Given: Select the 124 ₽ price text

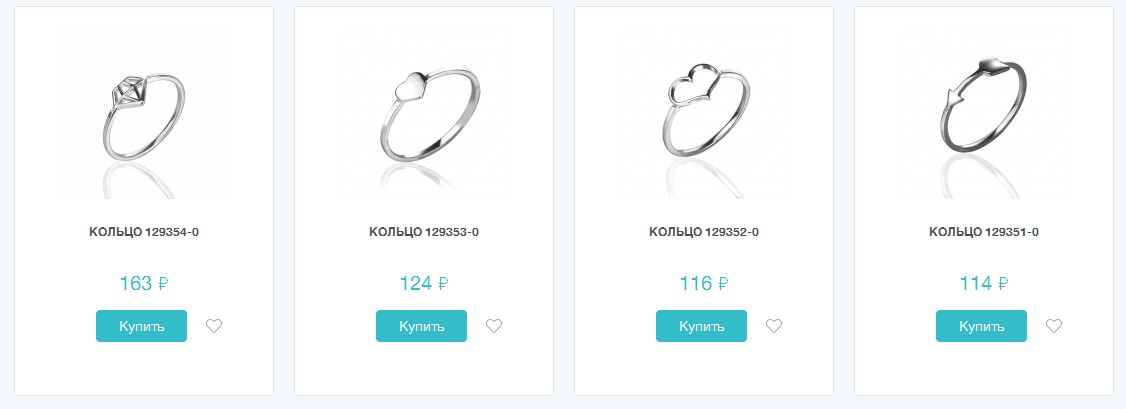Looking at the screenshot, I should point(424,283).
